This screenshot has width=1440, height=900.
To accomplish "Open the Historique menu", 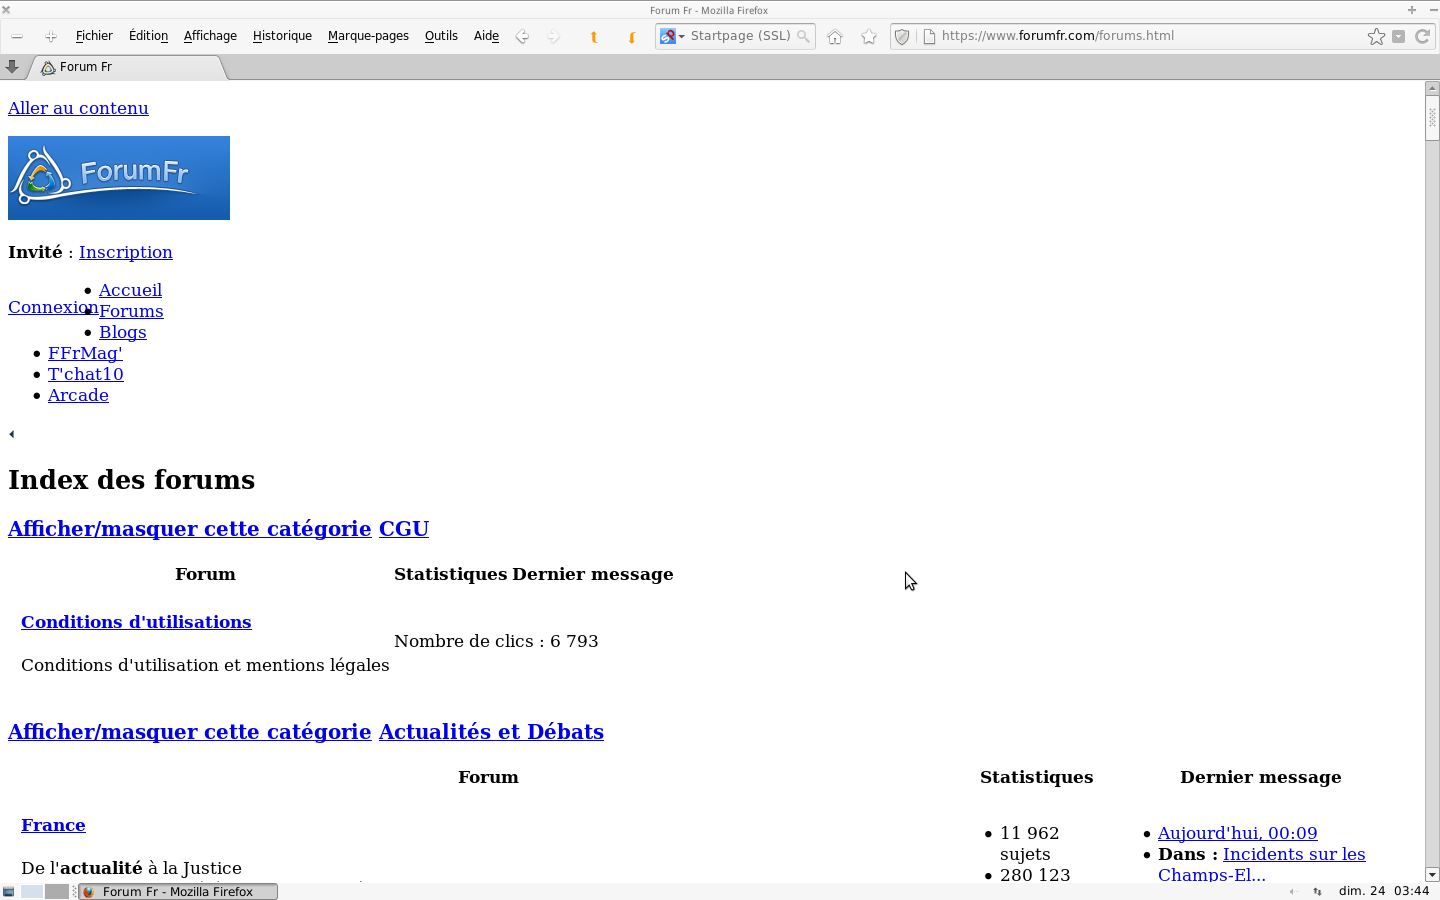I will pos(282,36).
